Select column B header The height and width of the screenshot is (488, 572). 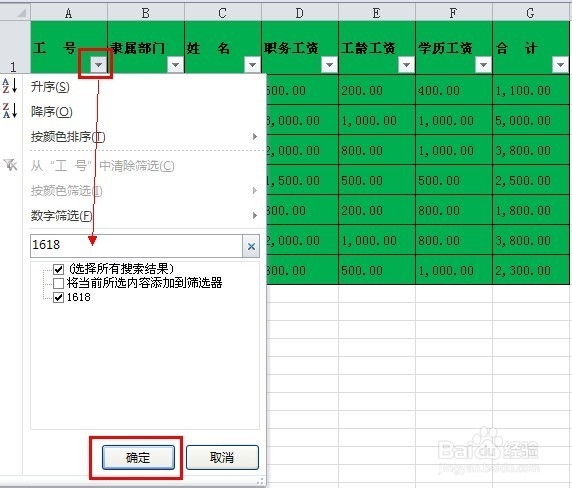point(146,13)
